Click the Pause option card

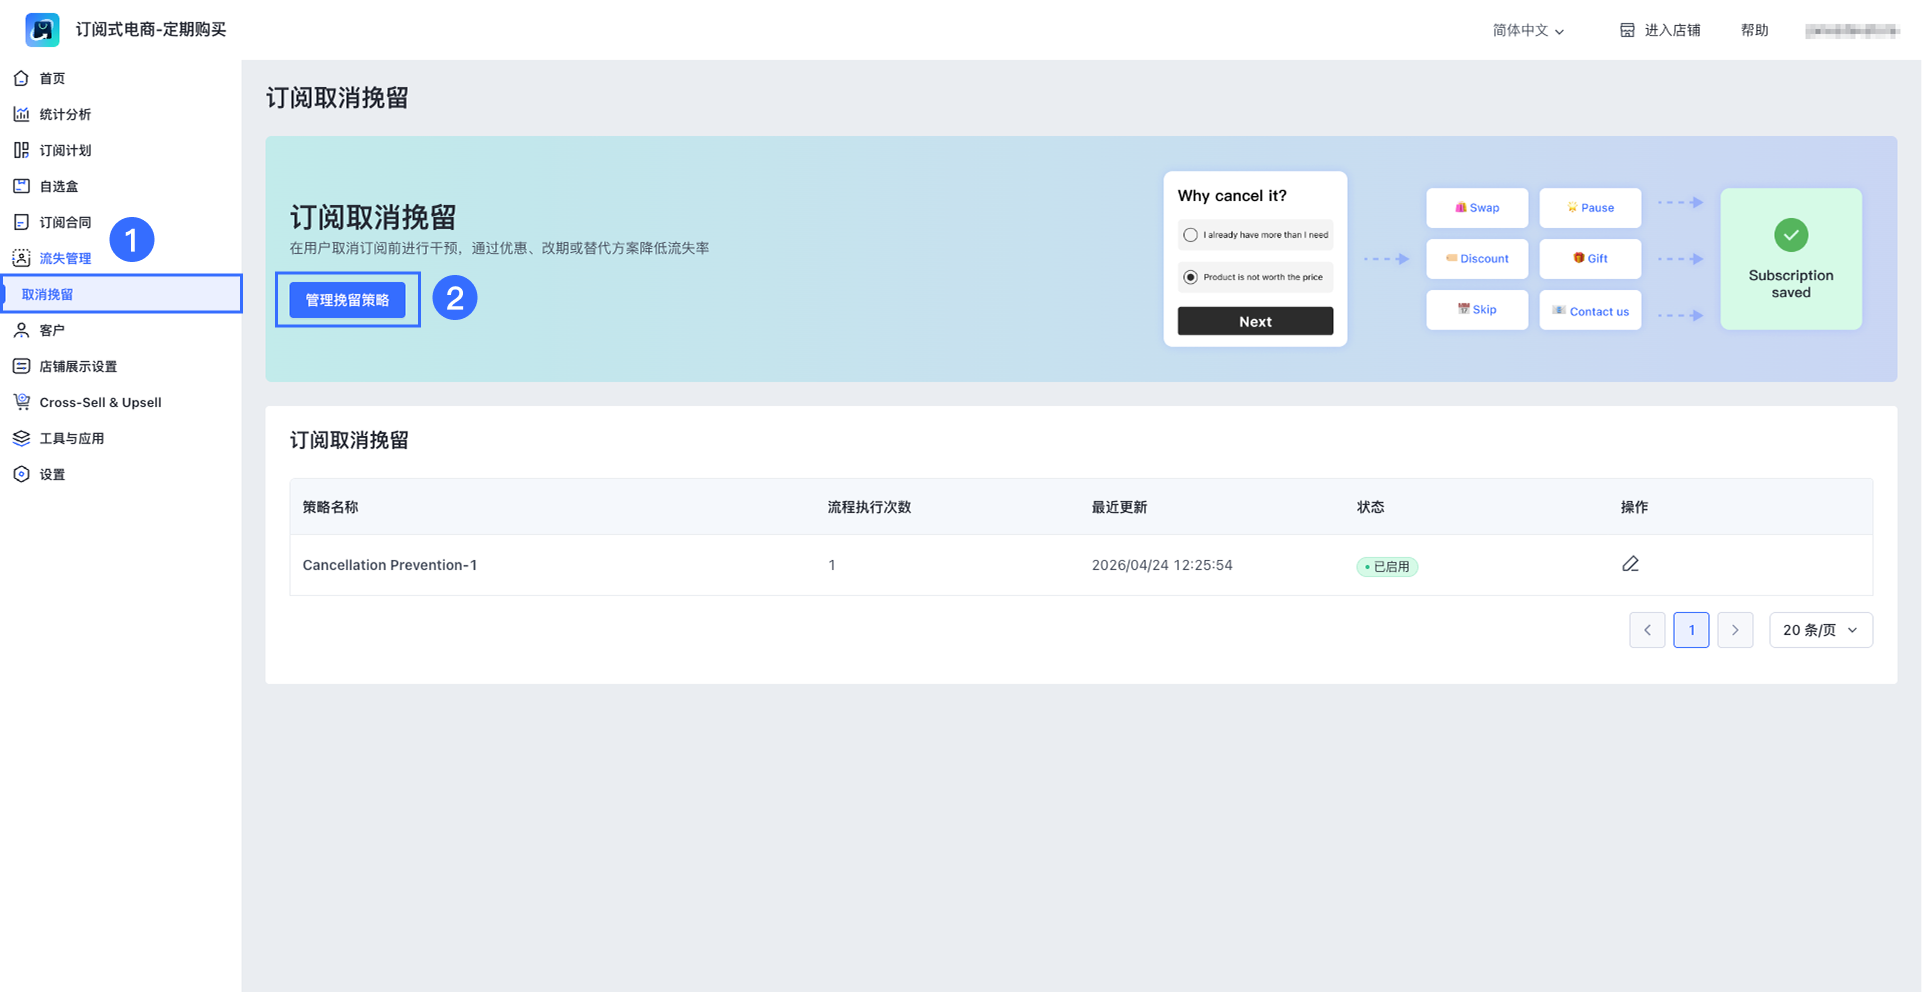pos(1590,208)
